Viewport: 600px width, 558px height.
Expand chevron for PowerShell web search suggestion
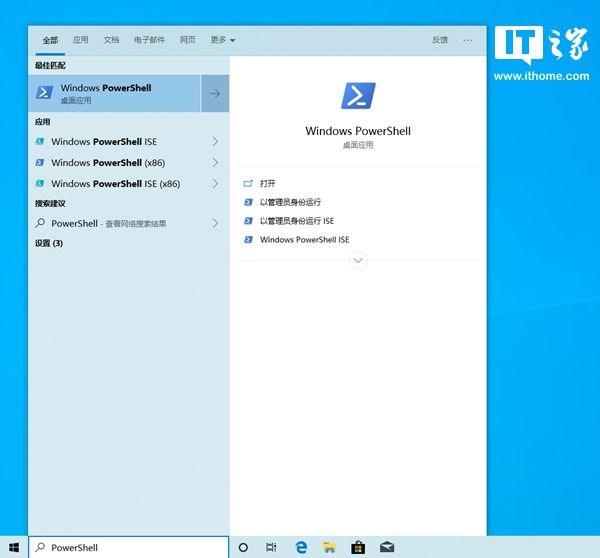215,223
